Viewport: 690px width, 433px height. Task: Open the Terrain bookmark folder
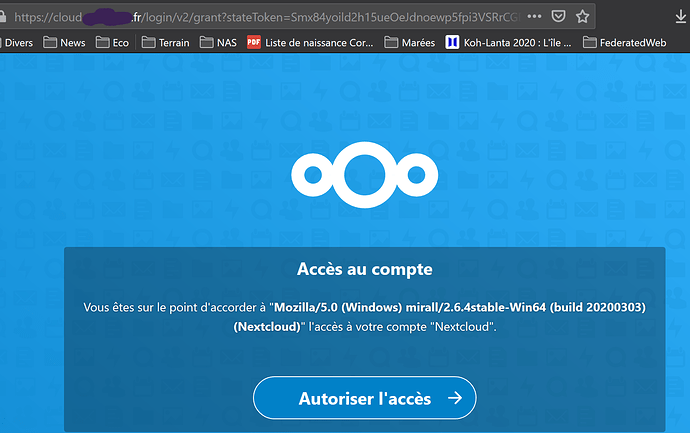[x=165, y=43]
